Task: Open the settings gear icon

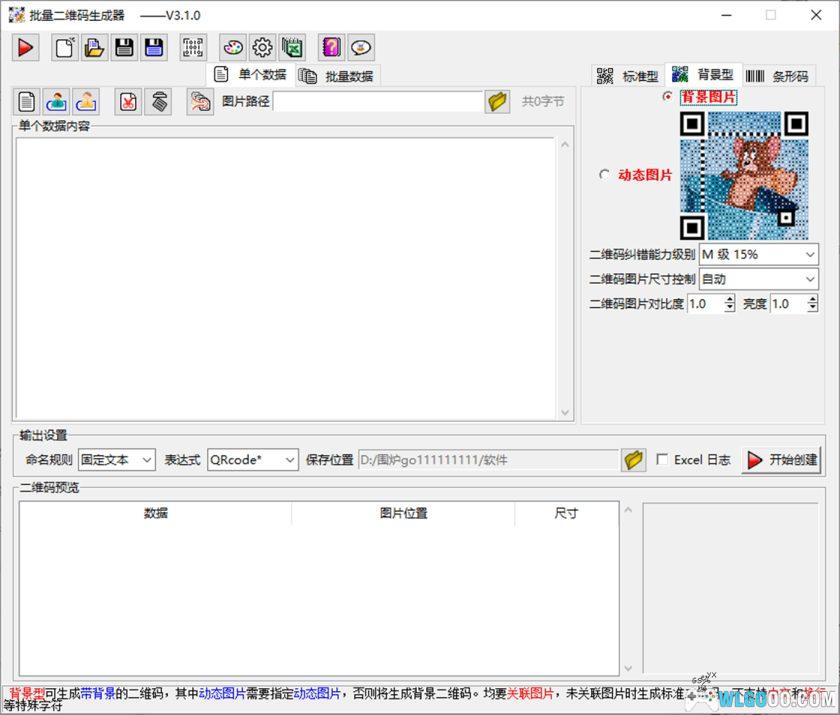Action: click(261, 47)
